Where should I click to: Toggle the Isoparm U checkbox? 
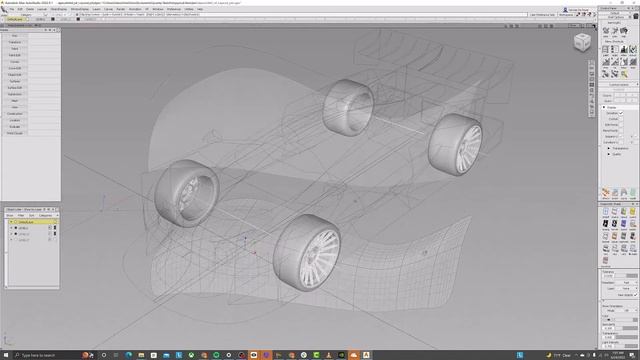tap(621, 137)
